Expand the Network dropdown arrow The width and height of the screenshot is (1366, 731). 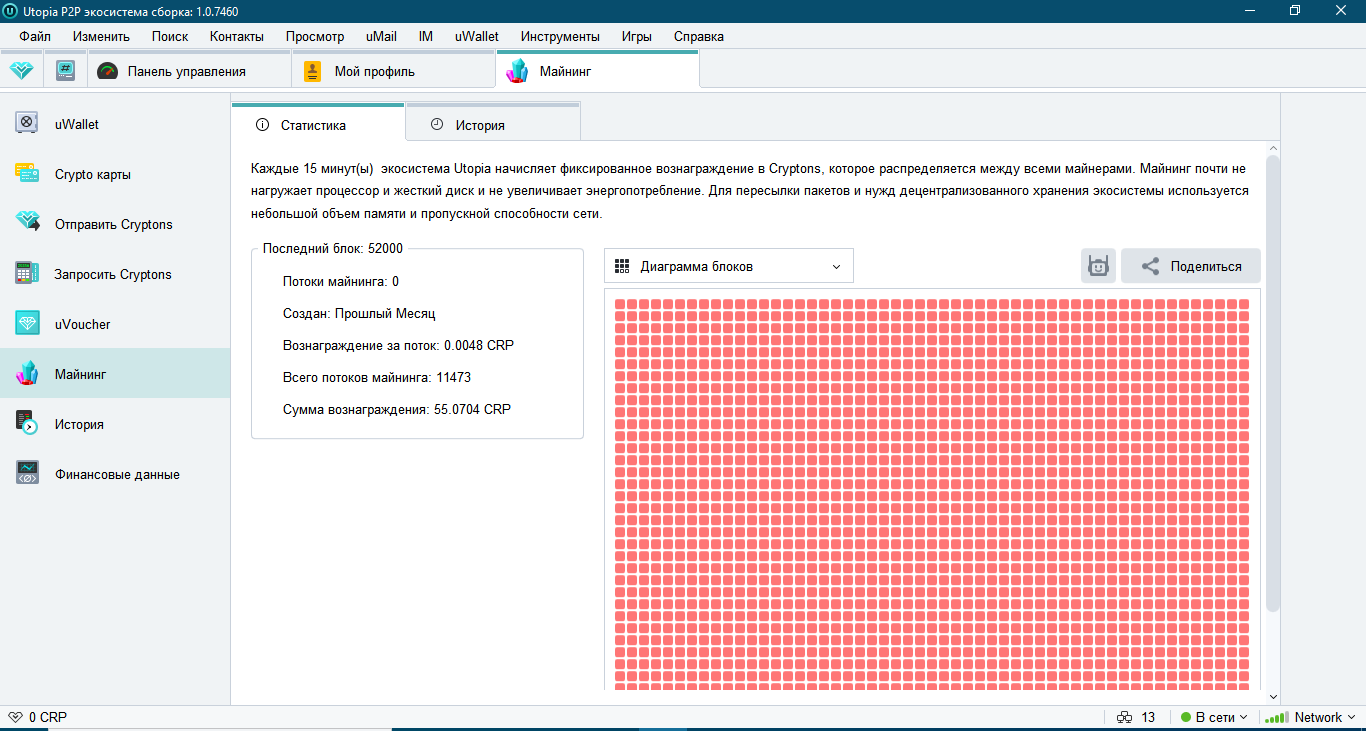point(1351,717)
